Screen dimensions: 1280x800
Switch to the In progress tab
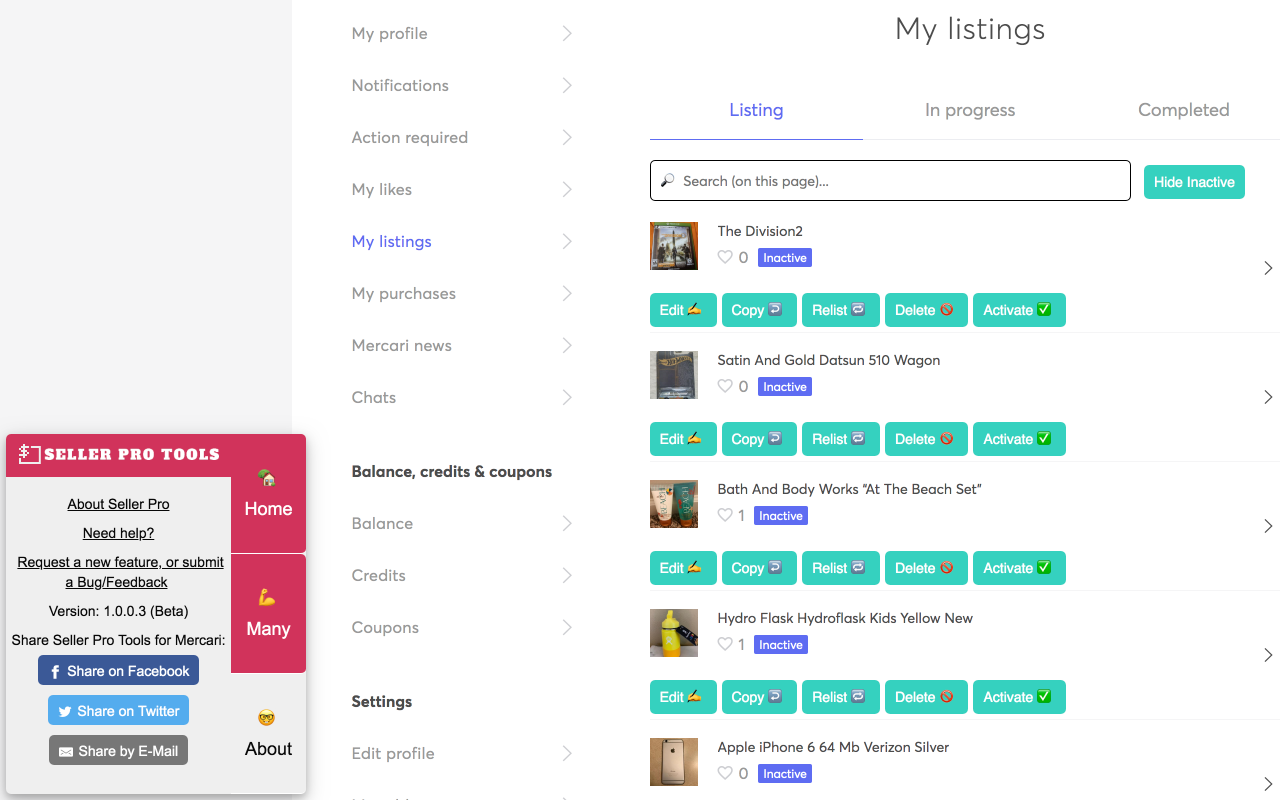(970, 110)
